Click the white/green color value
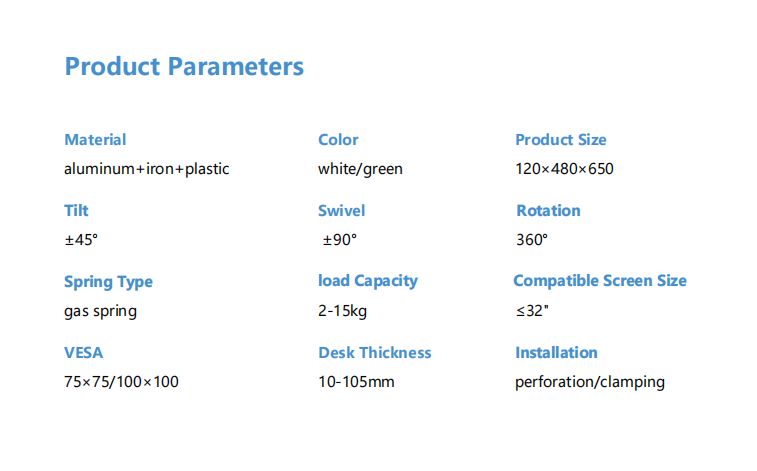The height and width of the screenshot is (471, 757). (x=360, y=169)
